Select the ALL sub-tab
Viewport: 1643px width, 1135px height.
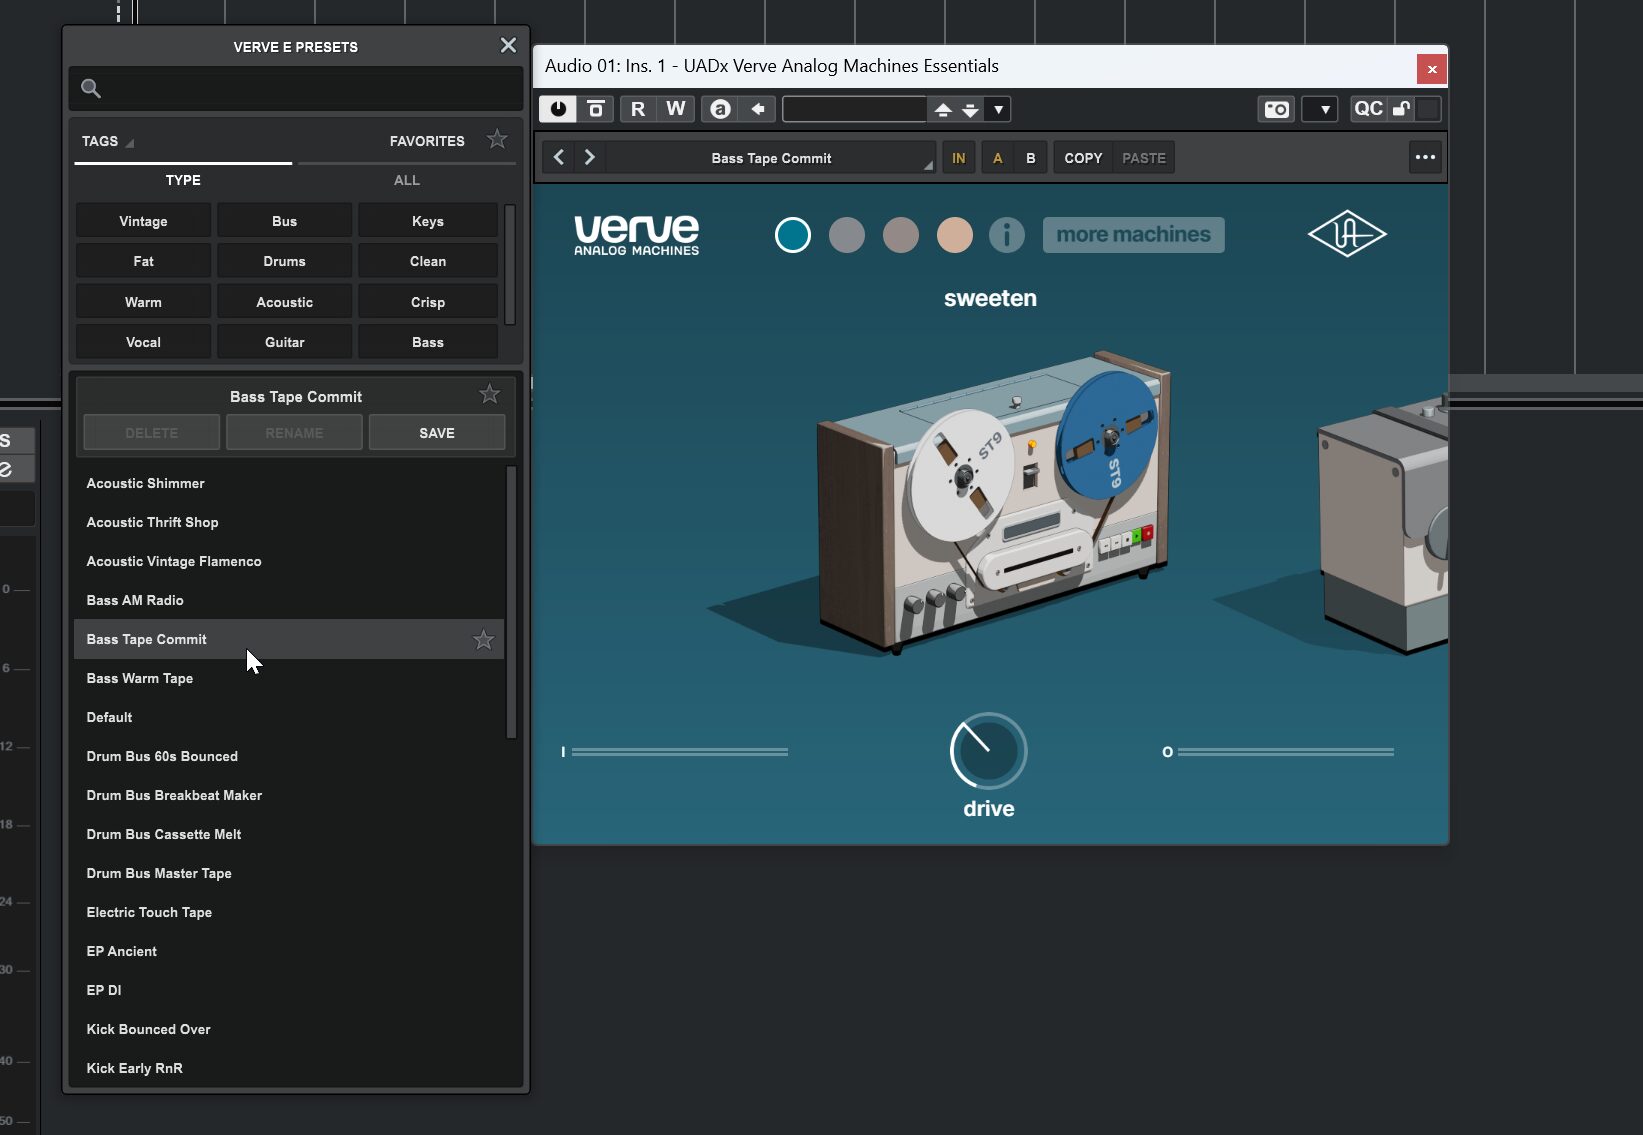point(406,180)
